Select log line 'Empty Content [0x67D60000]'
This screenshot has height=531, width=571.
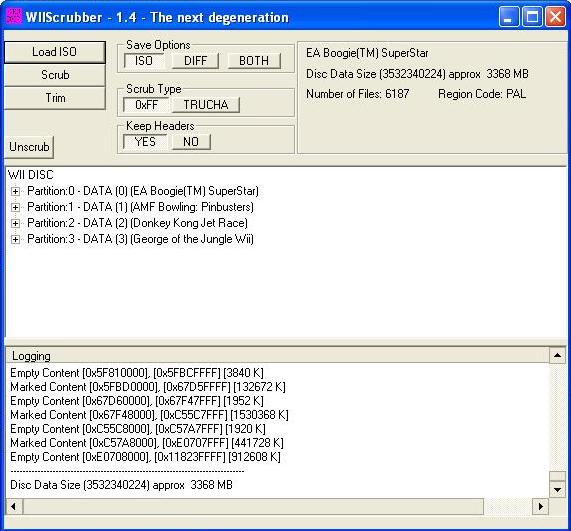click(137, 401)
